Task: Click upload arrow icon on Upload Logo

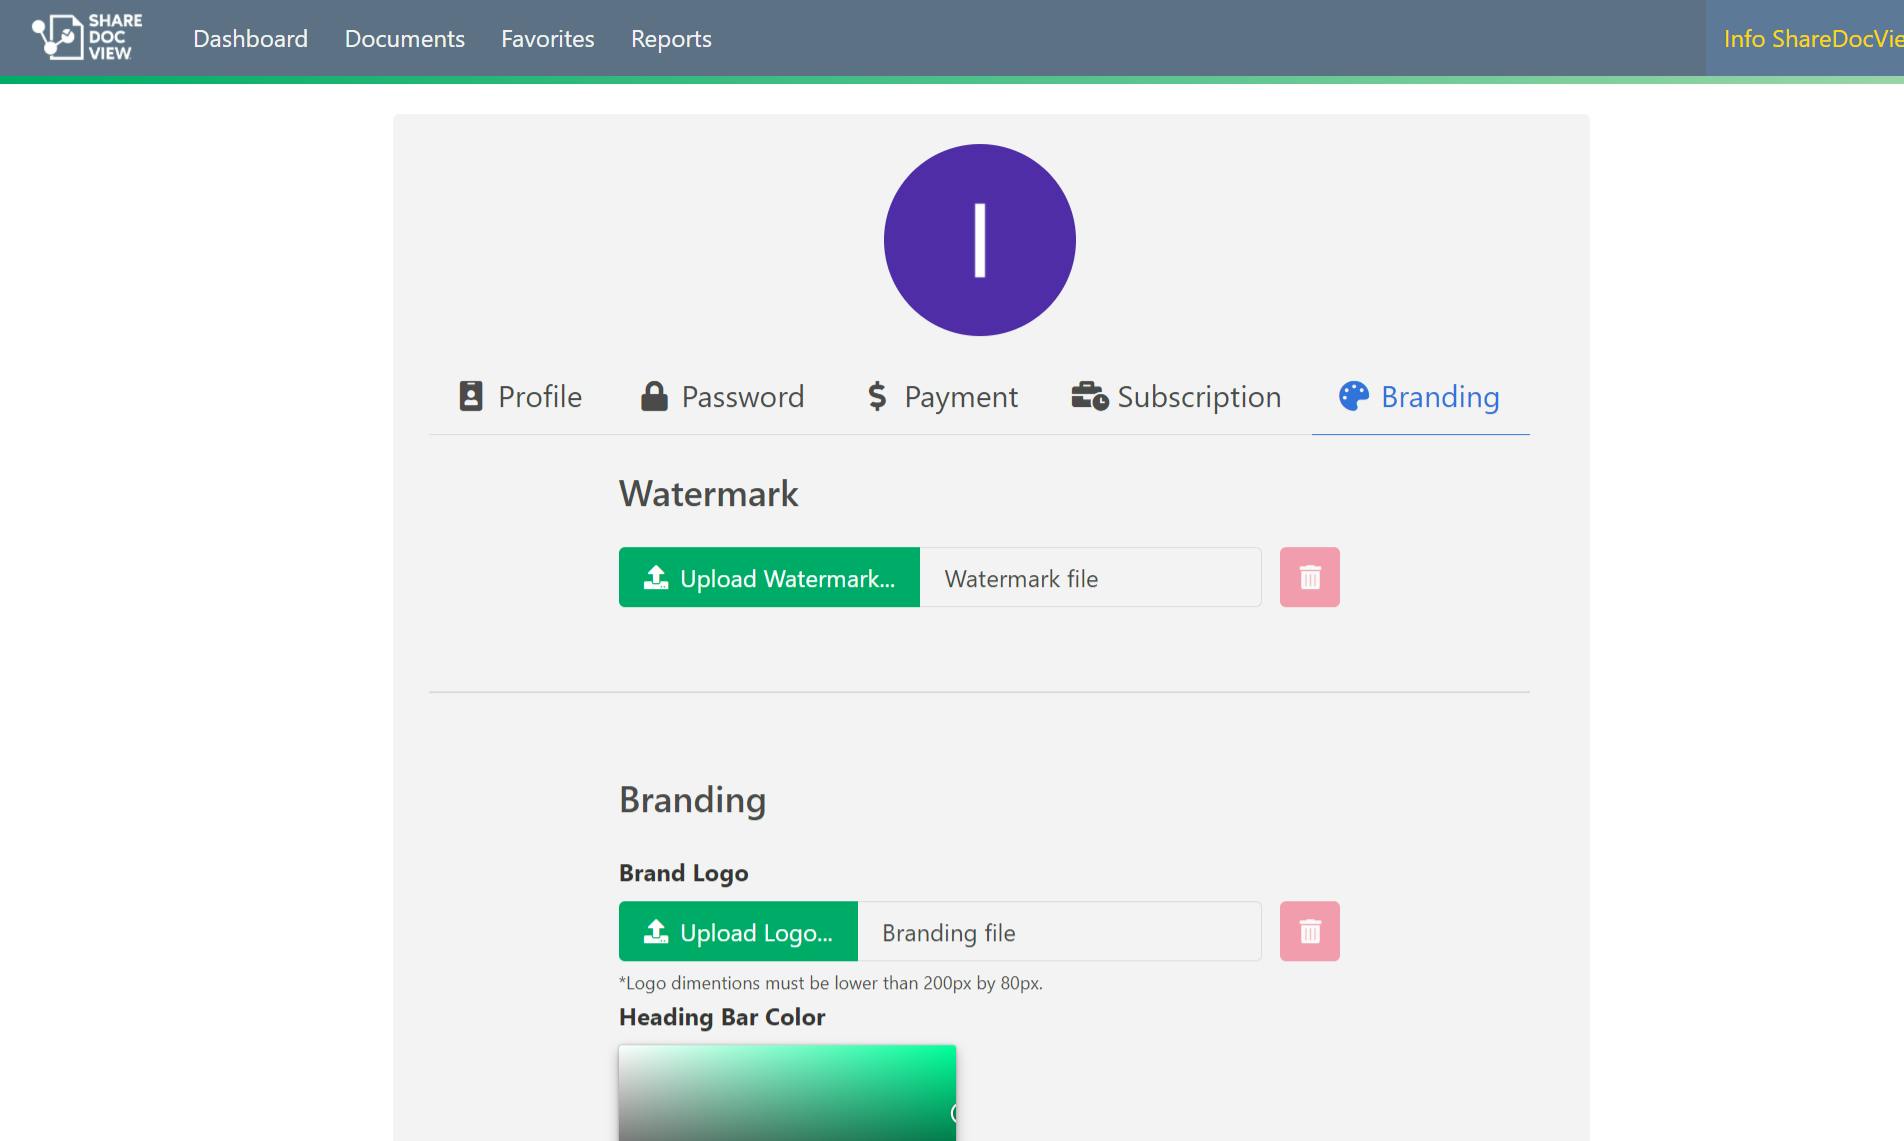Action: point(656,931)
